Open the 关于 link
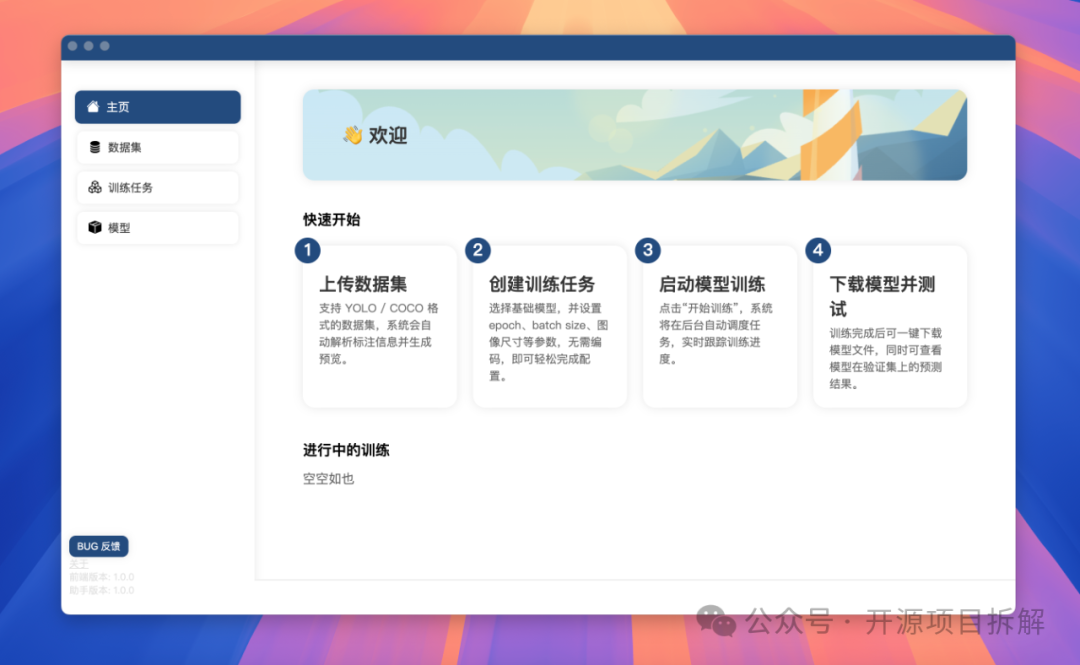 tap(79, 563)
